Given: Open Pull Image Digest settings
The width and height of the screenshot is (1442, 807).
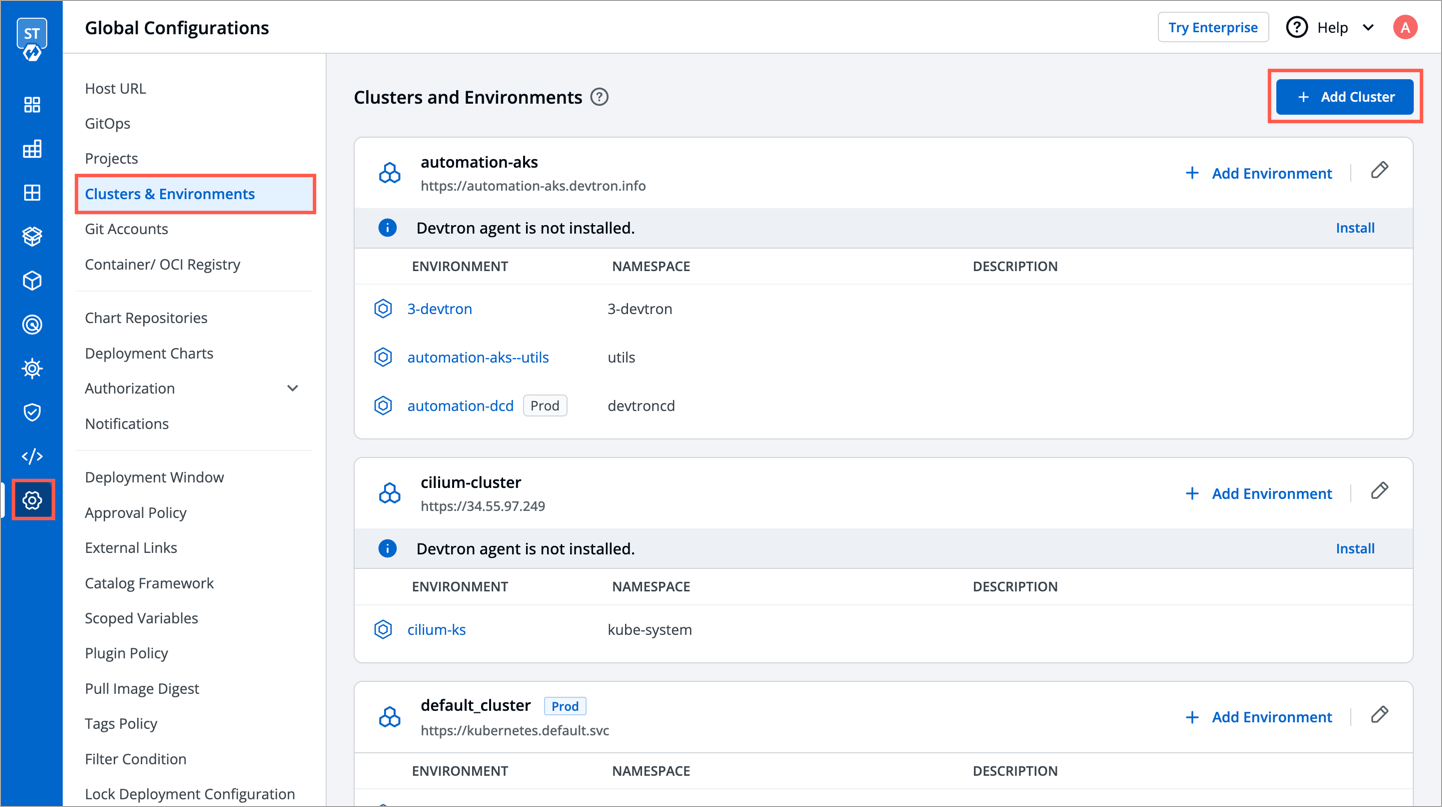Looking at the screenshot, I should [x=142, y=688].
